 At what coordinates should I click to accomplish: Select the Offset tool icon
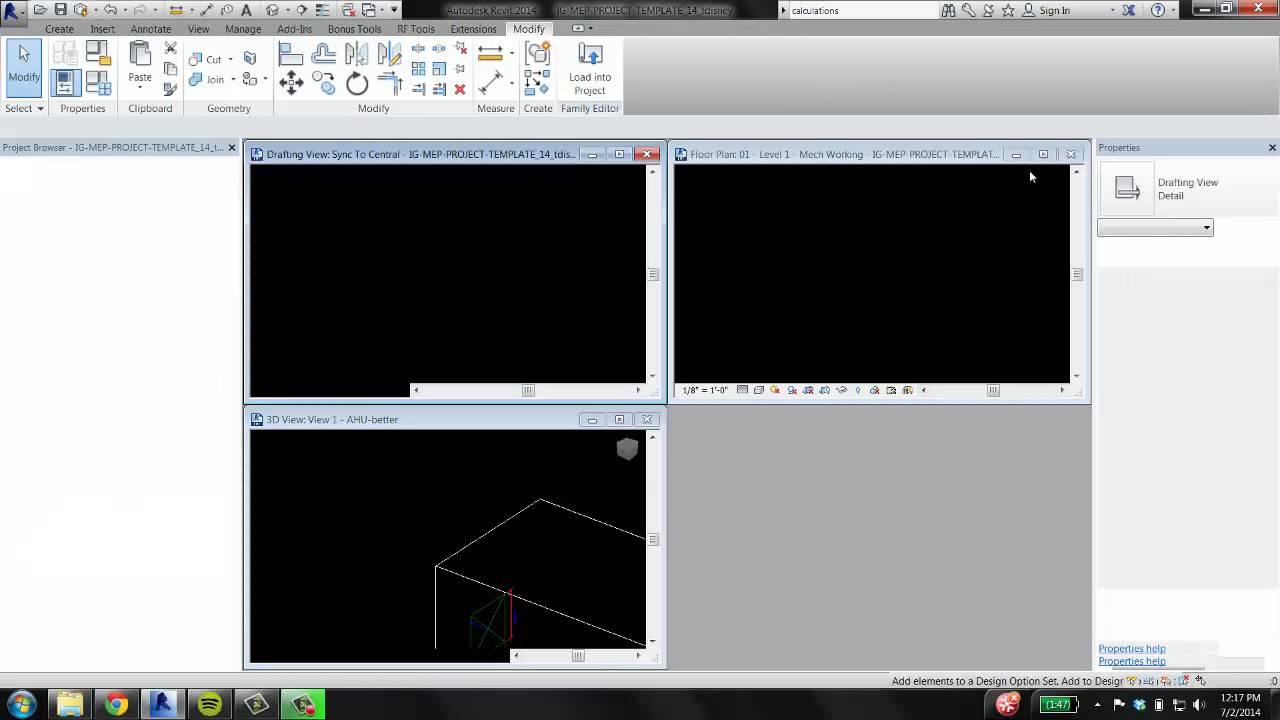coord(324,53)
